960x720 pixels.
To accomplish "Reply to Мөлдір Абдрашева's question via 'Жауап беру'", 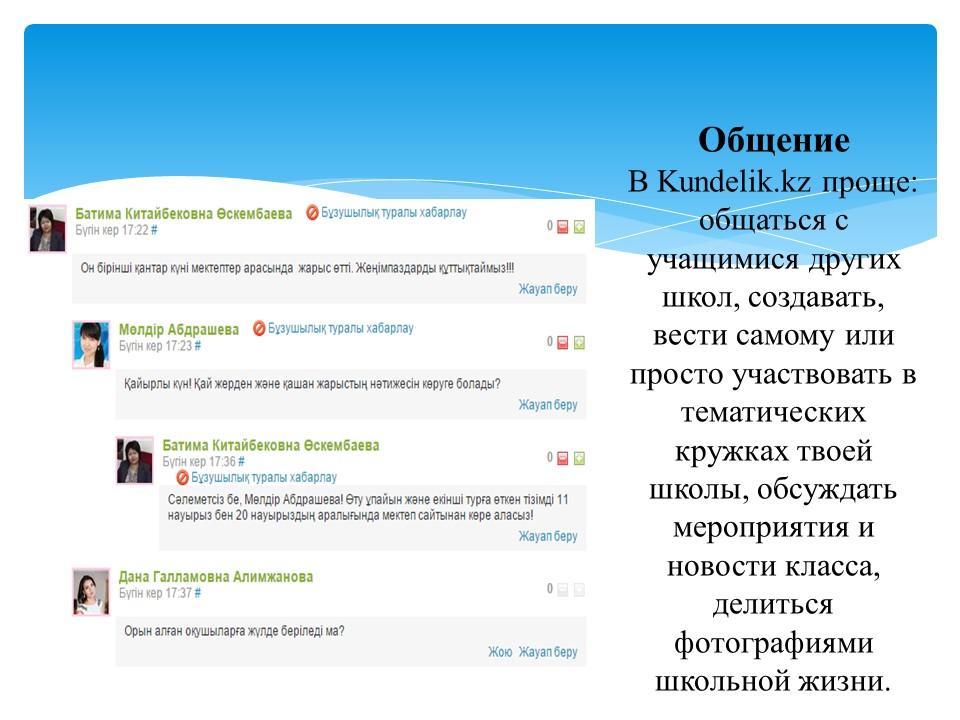I will (548, 405).
